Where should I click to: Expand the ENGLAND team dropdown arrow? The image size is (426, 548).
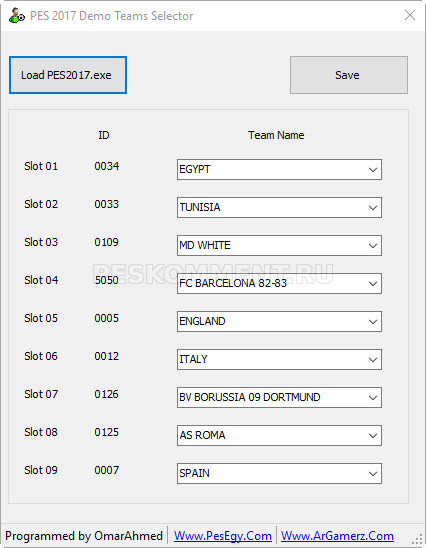pyautogui.click(x=373, y=322)
